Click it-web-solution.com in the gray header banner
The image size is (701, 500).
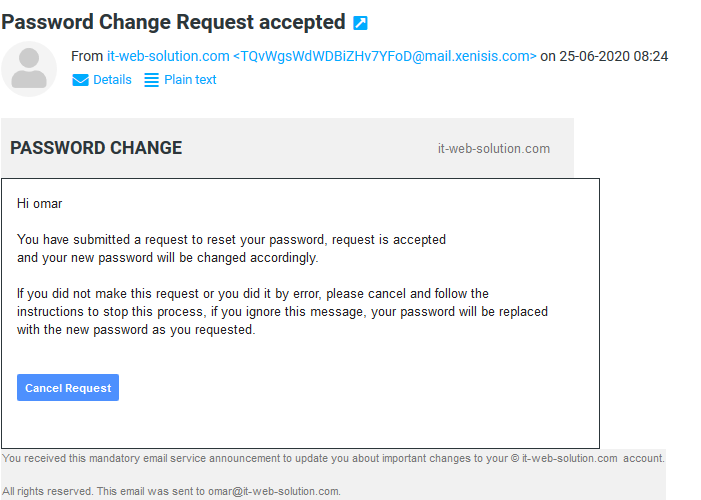pyautogui.click(x=494, y=148)
